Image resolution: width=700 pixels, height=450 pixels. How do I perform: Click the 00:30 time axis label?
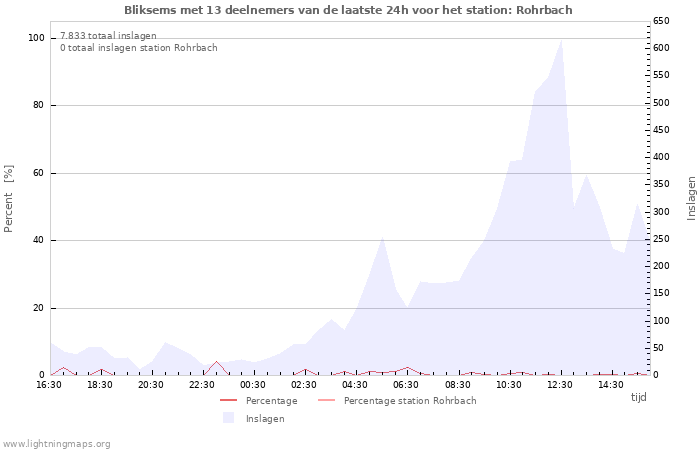click(x=253, y=385)
